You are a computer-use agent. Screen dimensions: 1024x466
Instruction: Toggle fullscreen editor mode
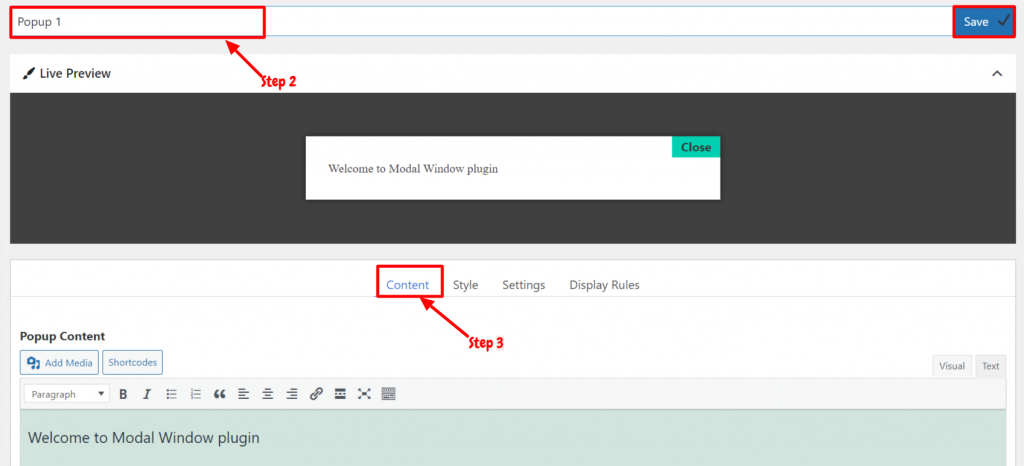(x=364, y=394)
